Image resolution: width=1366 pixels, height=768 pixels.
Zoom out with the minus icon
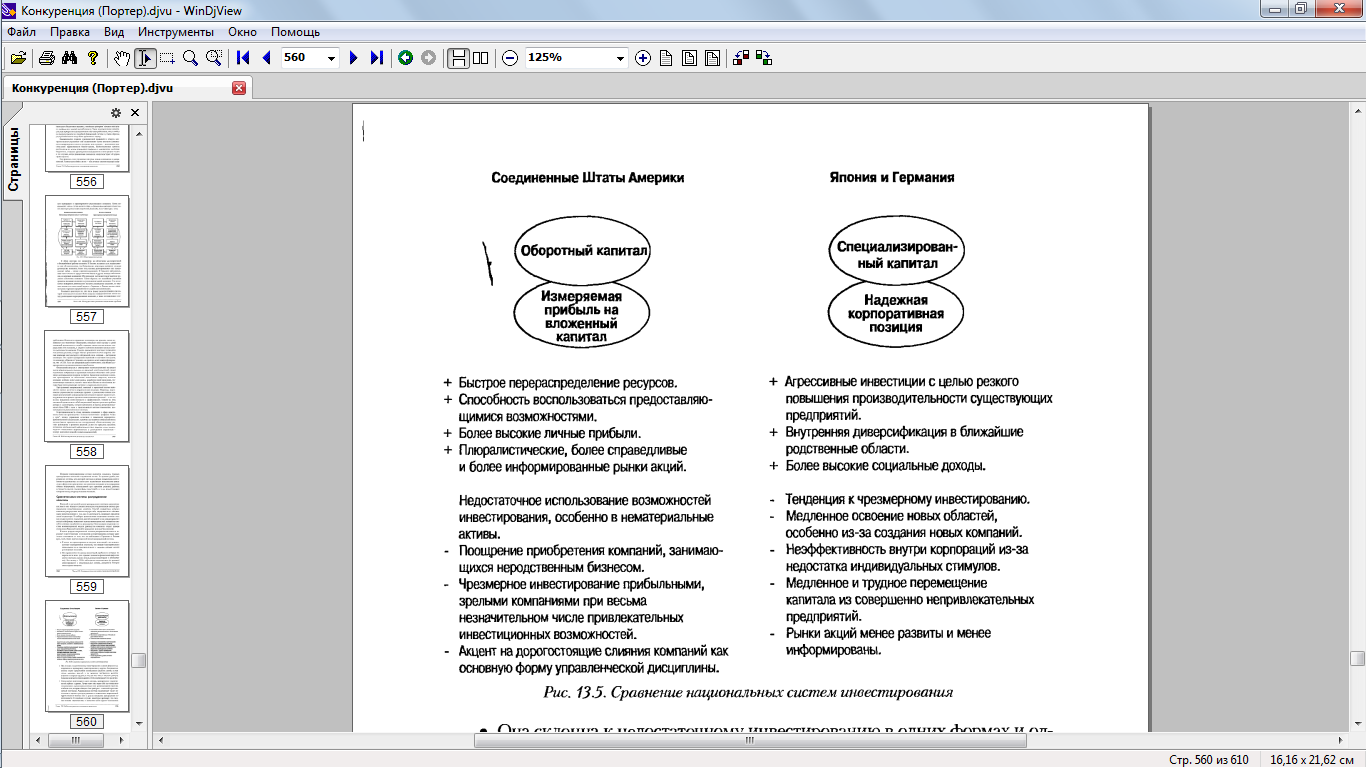(510, 58)
